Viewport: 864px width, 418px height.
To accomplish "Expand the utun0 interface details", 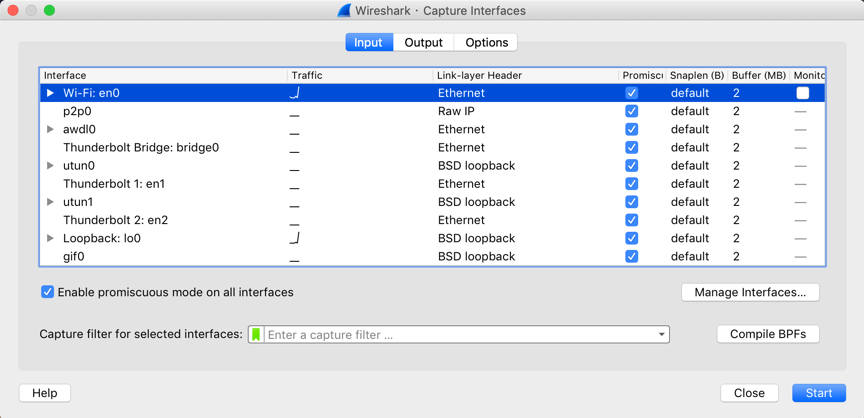I will tap(50, 166).
